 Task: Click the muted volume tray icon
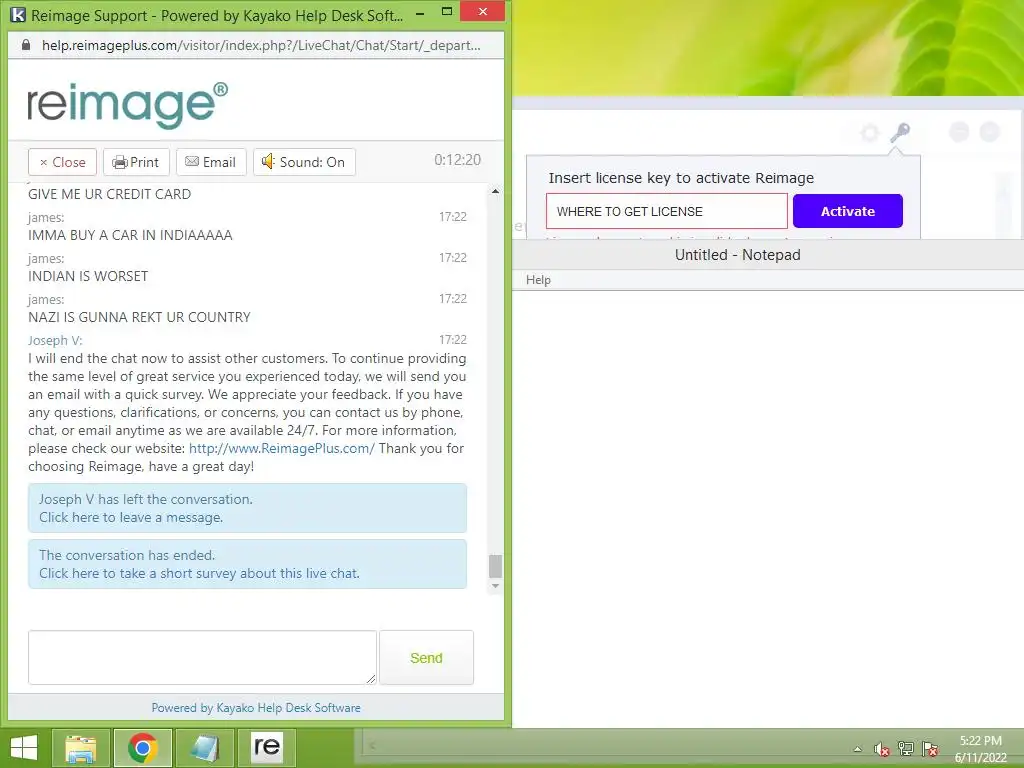(882, 749)
